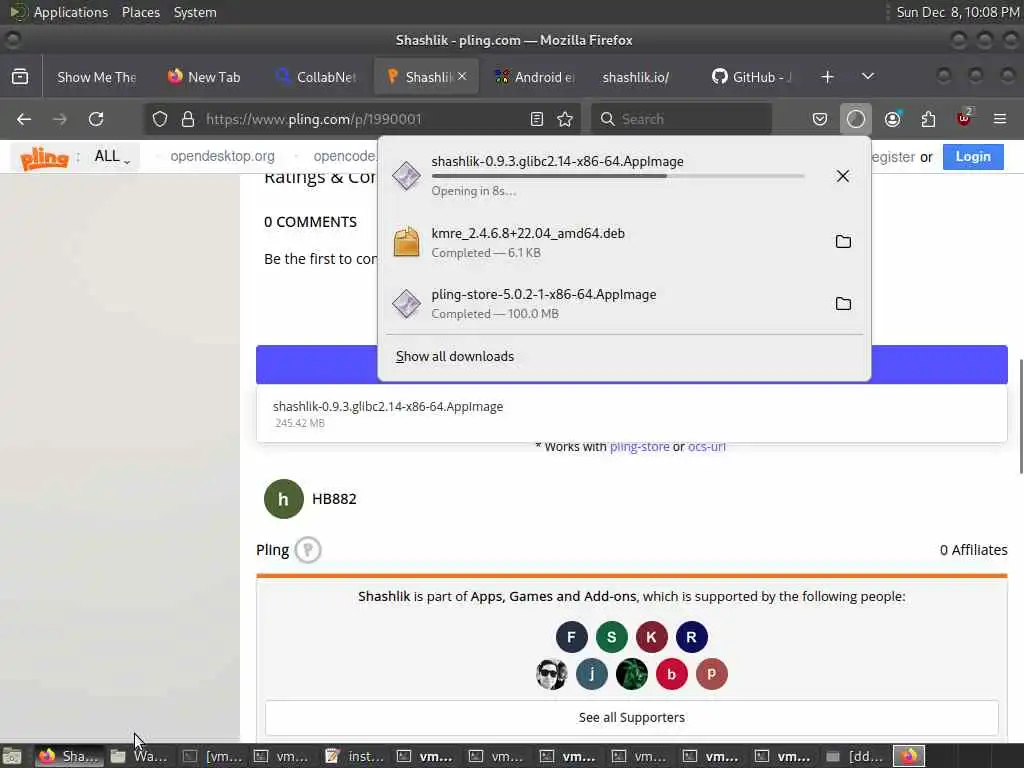Open the Firefox View icon left of tabs
The width and height of the screenshot is (1024, 768).
pyautogui.click(x=20, y=77)
